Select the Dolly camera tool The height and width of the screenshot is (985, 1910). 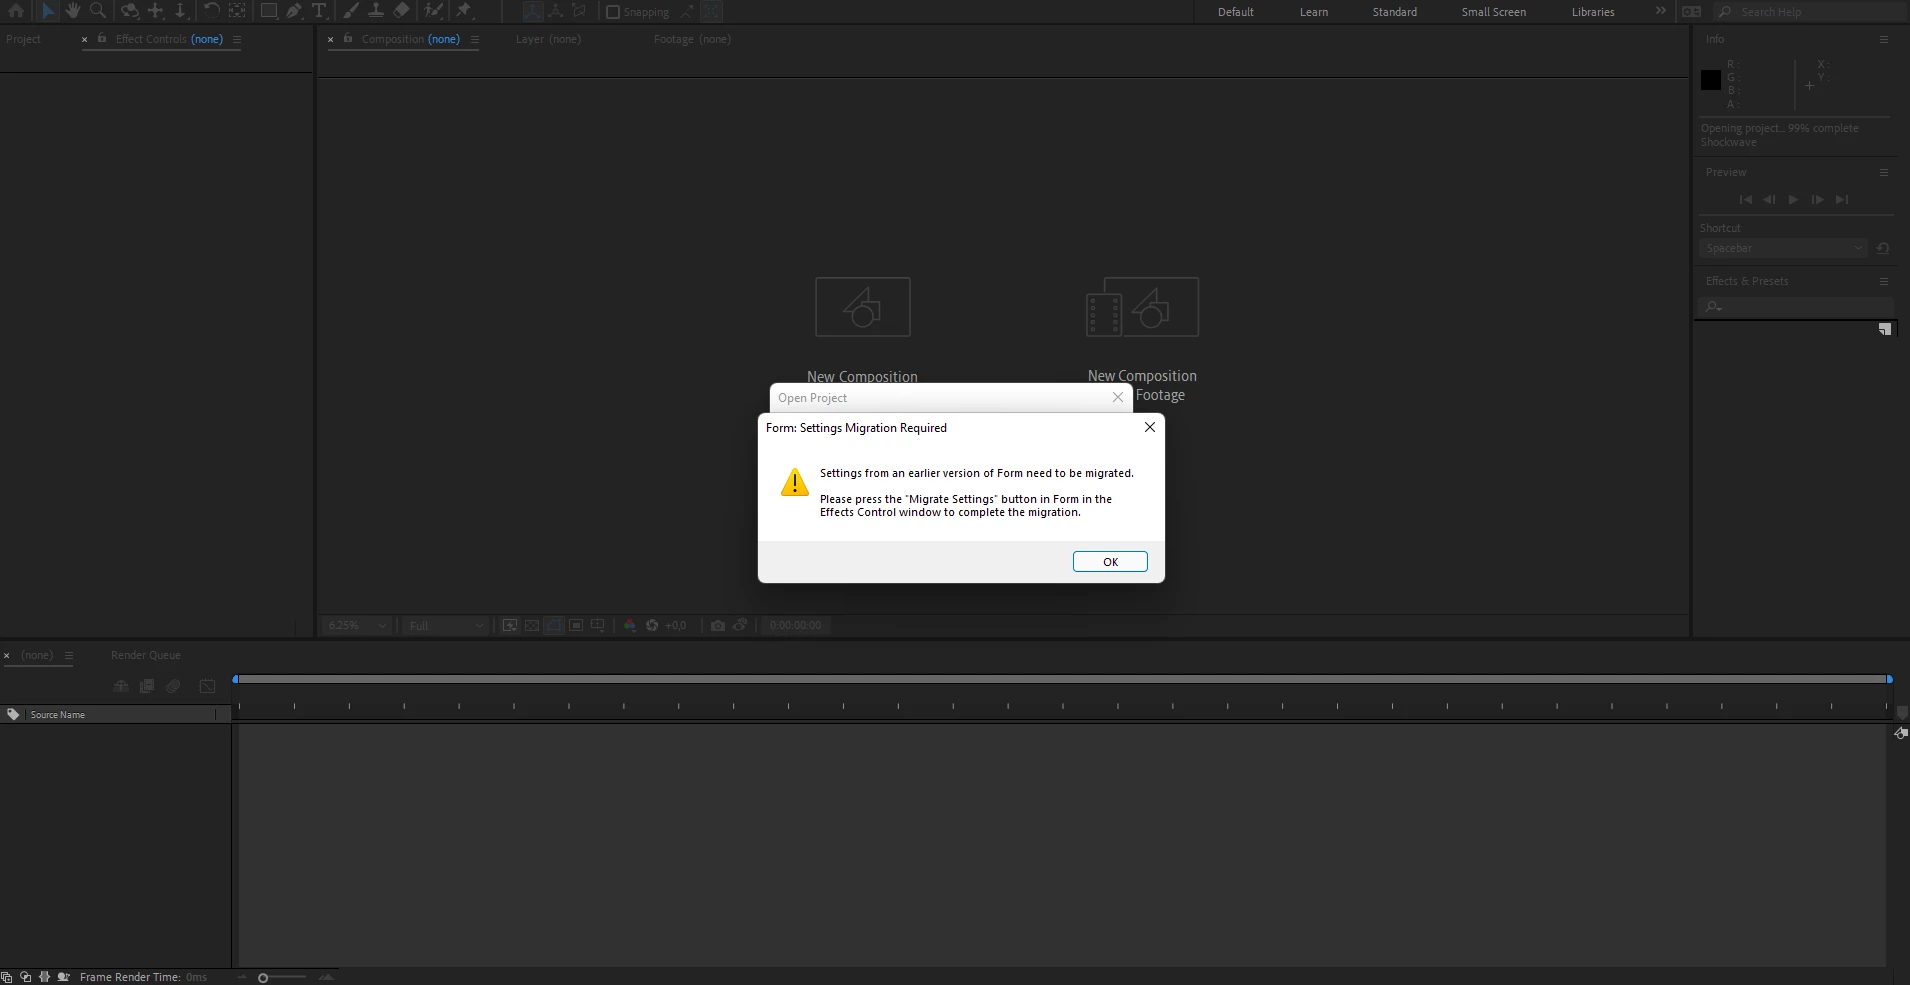coord(180,11)
